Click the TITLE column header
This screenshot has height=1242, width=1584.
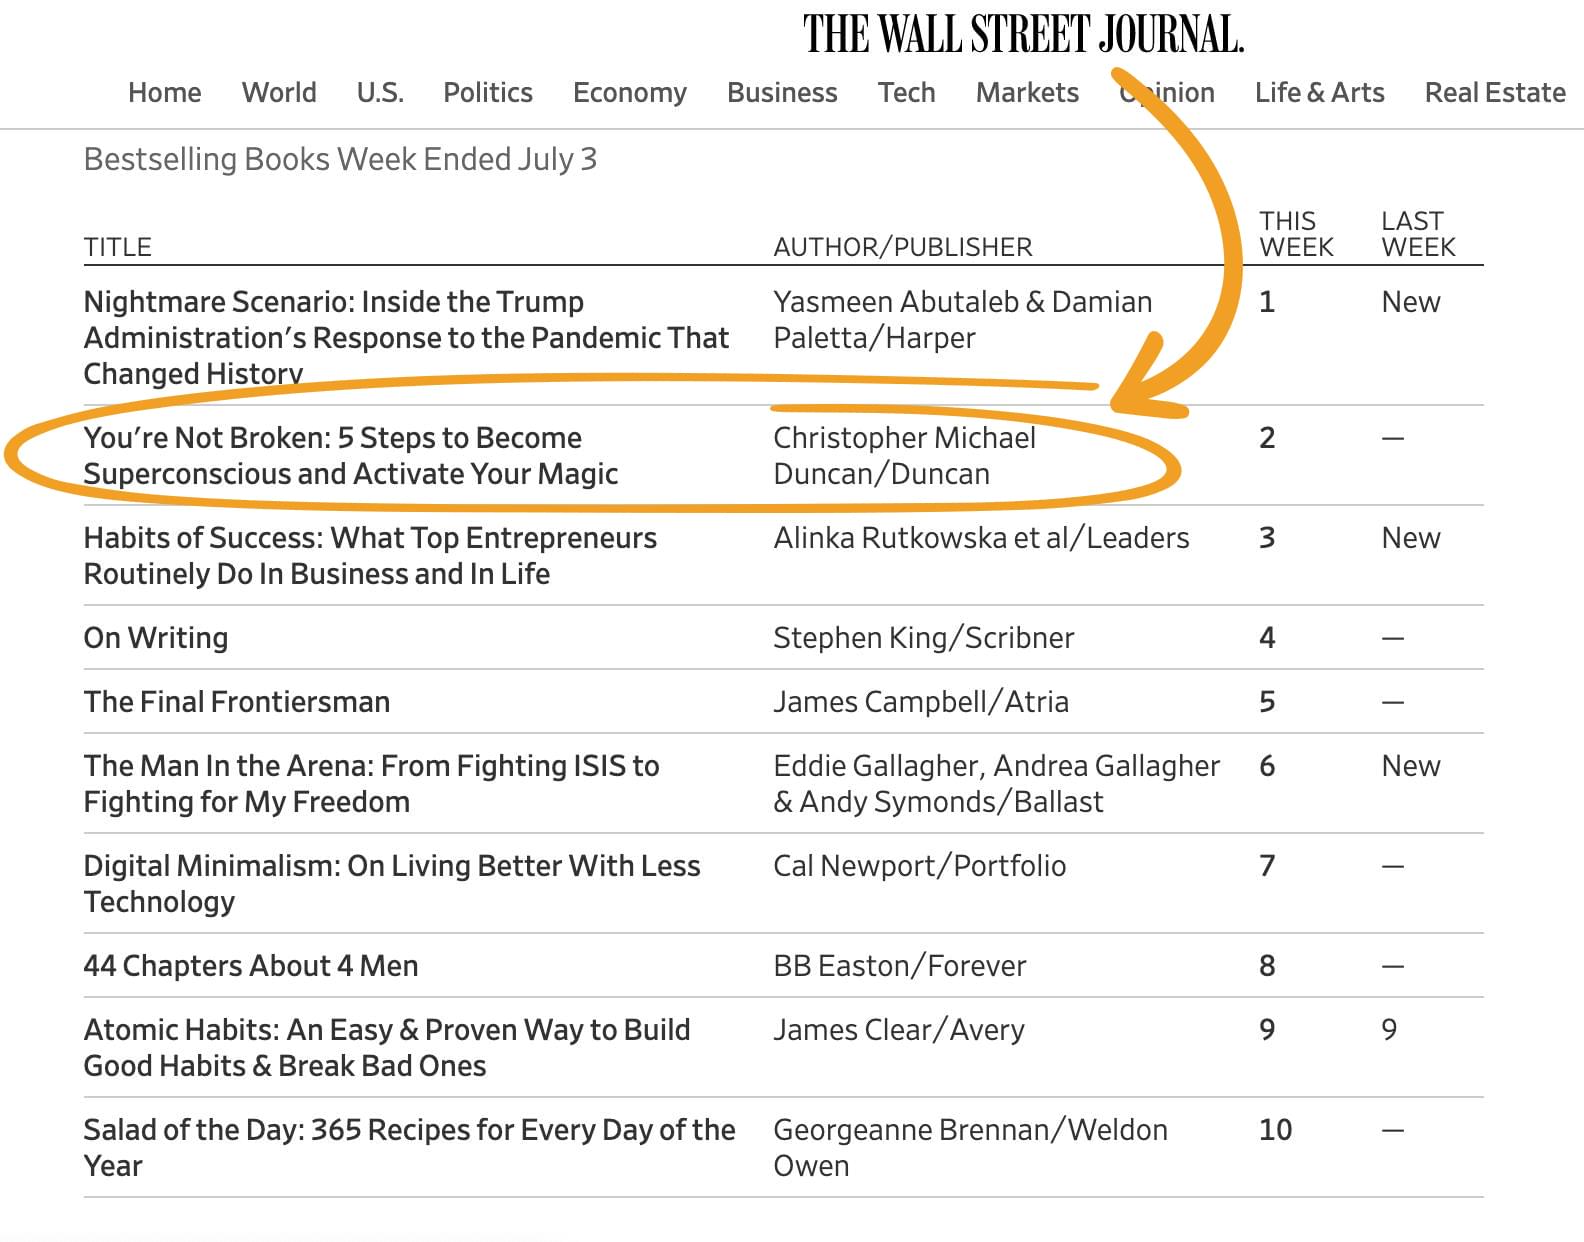point(118,247)
